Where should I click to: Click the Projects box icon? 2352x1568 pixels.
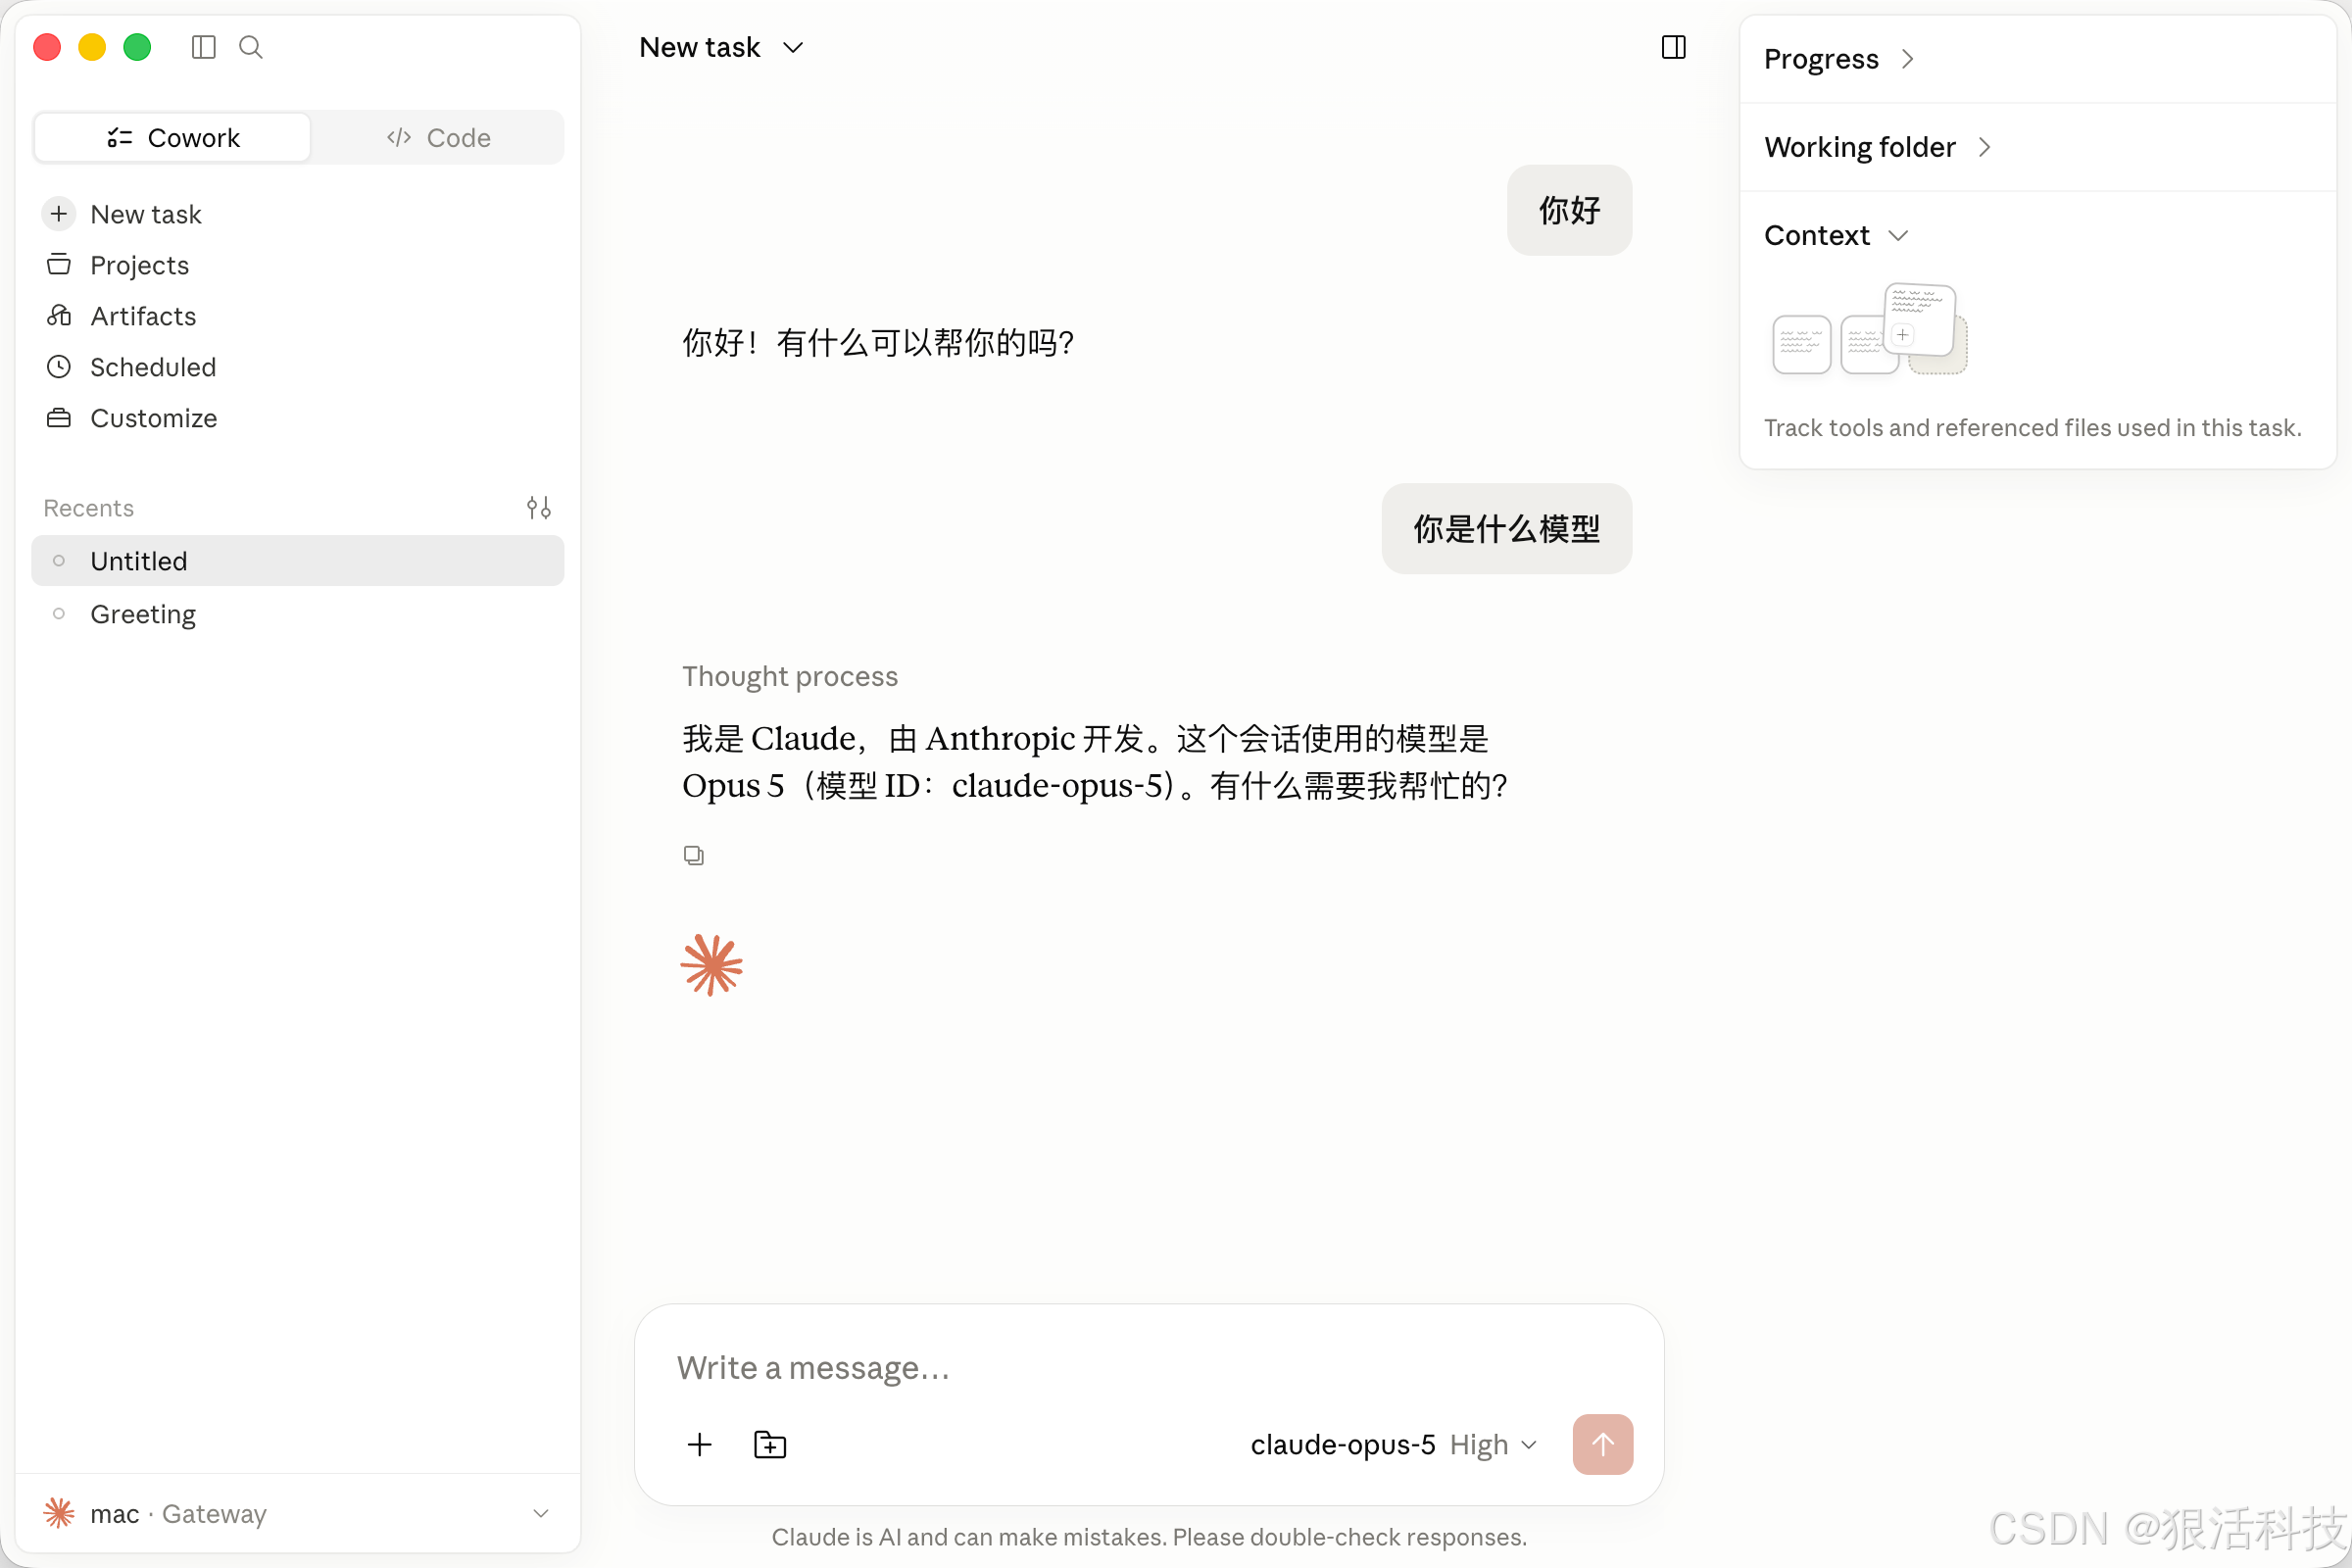[59, 264]
